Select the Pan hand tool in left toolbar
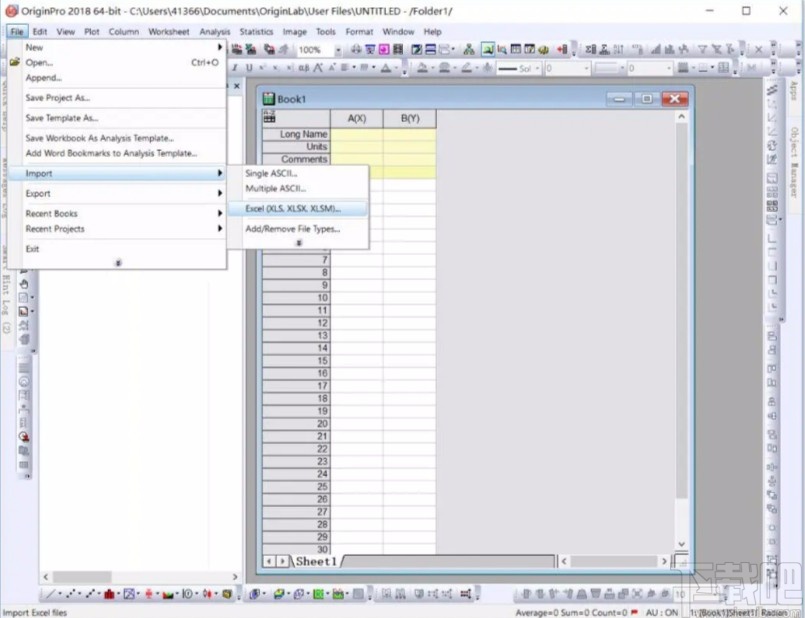The height and width of the screenshot is (618, 805). coord(24,283)
